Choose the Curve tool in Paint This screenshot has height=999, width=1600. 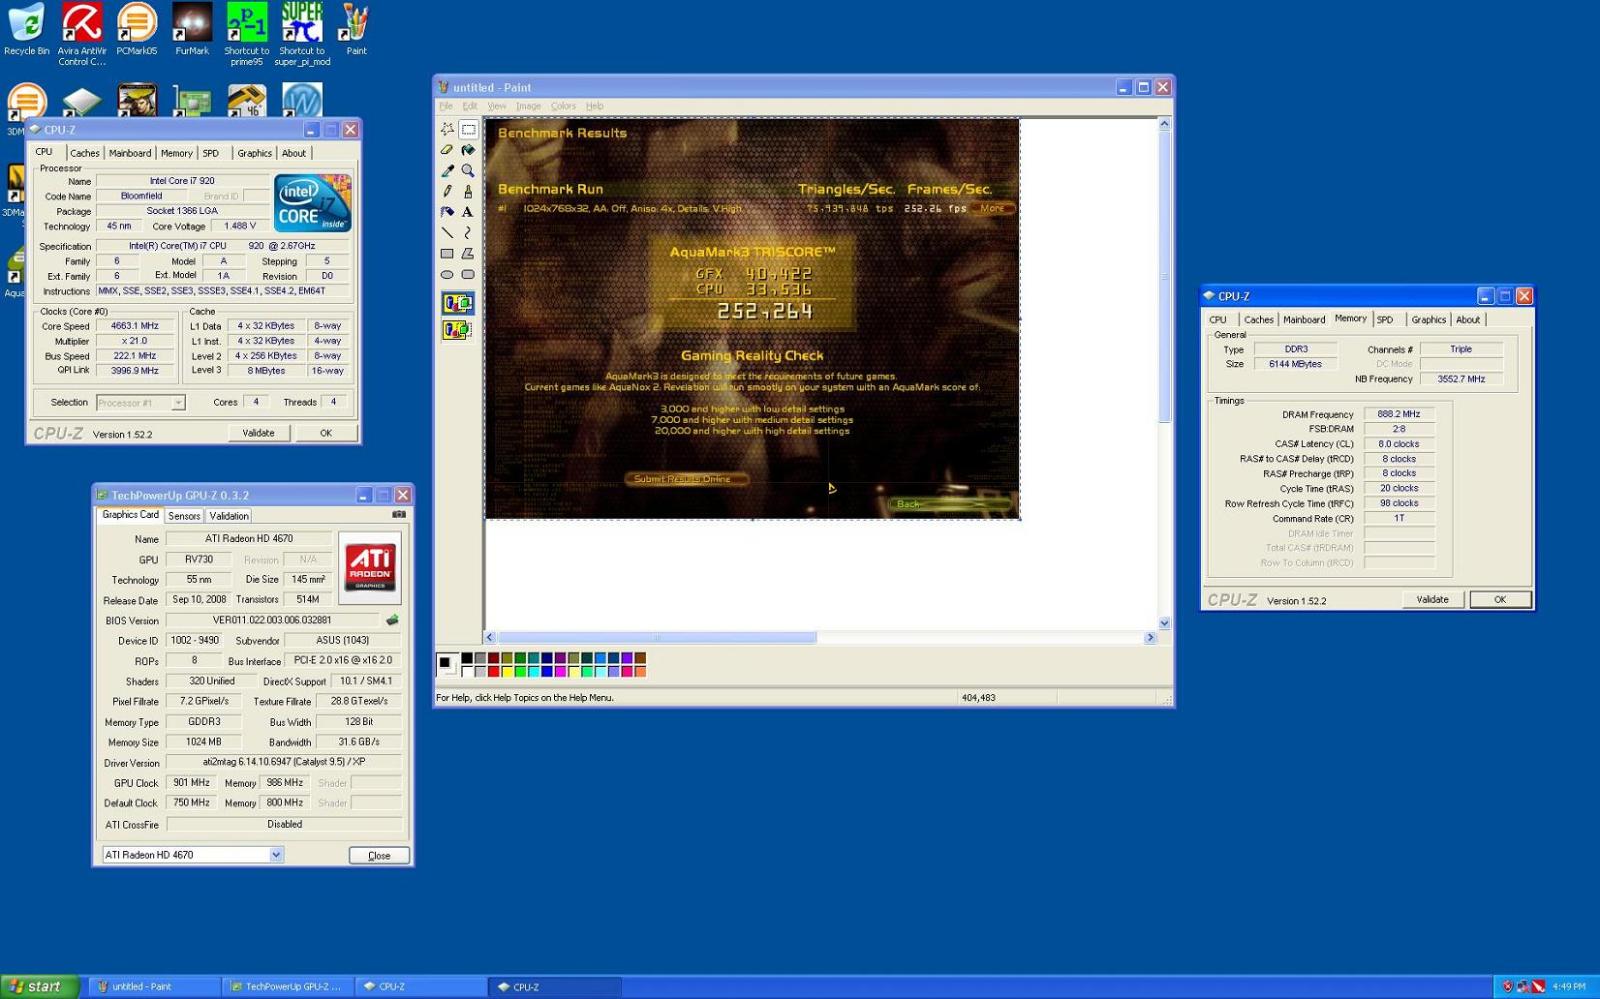point(468,233)
